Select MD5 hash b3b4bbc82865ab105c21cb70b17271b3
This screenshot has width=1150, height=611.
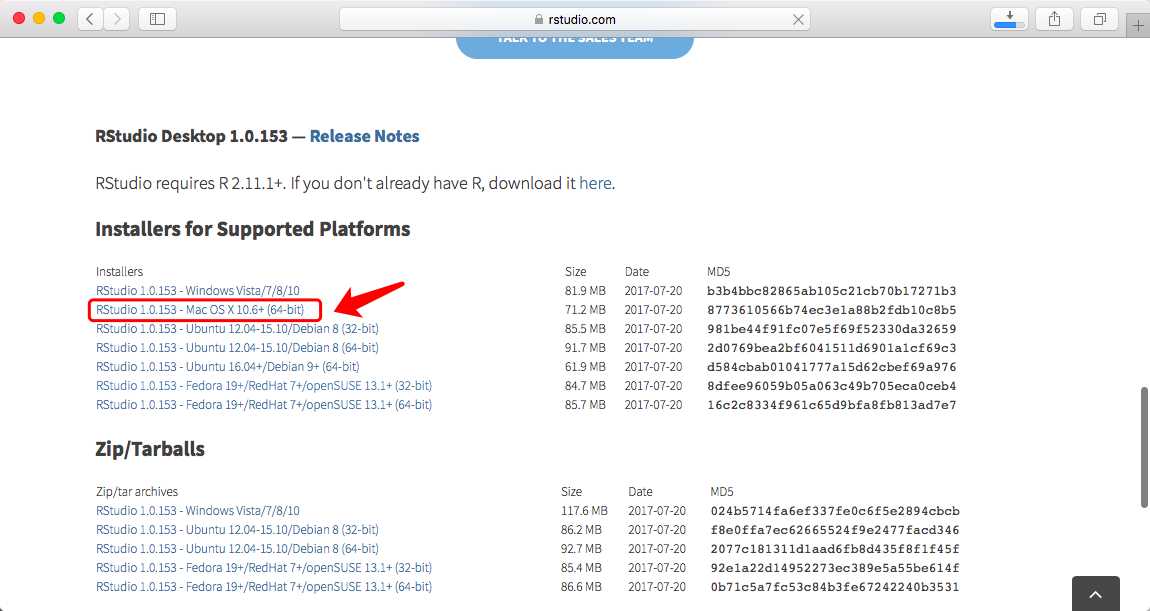(x=832, y=291)
